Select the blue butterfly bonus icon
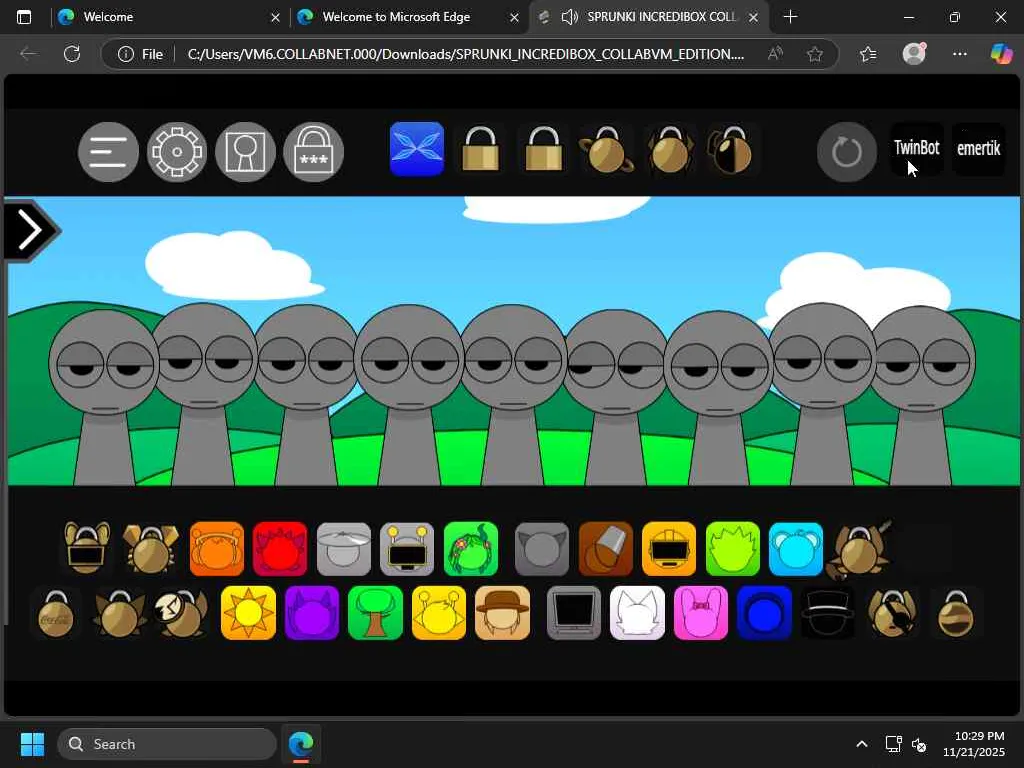Screen dimensions: 1024x768 (x=417, y=149)
